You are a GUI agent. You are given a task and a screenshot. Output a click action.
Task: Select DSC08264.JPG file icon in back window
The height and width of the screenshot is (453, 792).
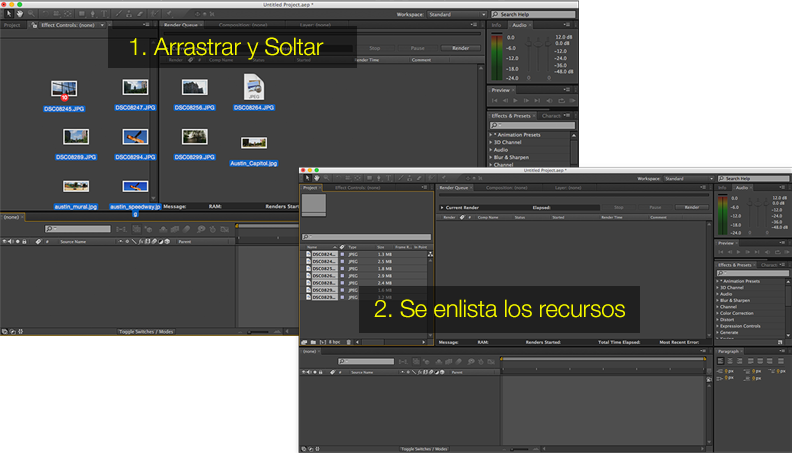tap(254, 87)
